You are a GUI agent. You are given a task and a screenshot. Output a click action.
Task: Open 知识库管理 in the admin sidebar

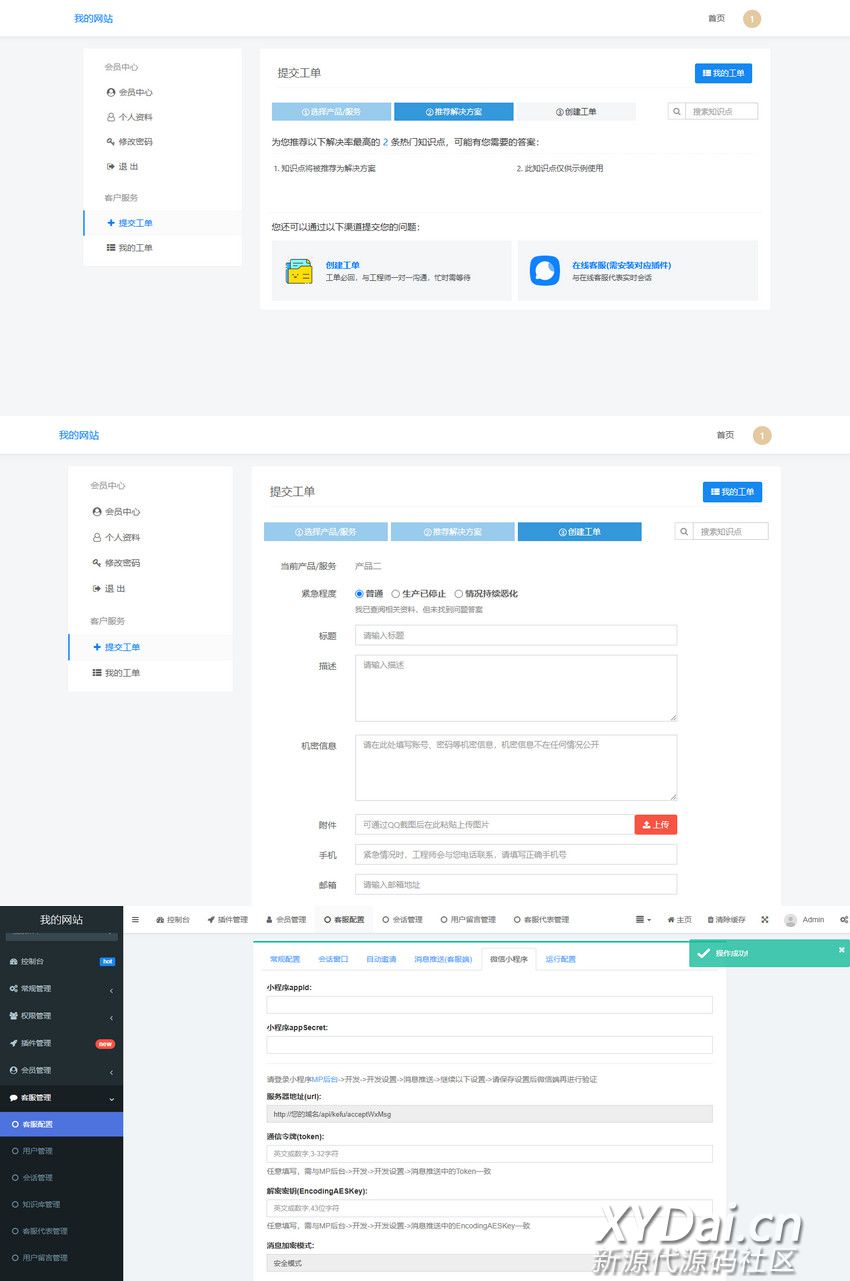[41, 1204]
